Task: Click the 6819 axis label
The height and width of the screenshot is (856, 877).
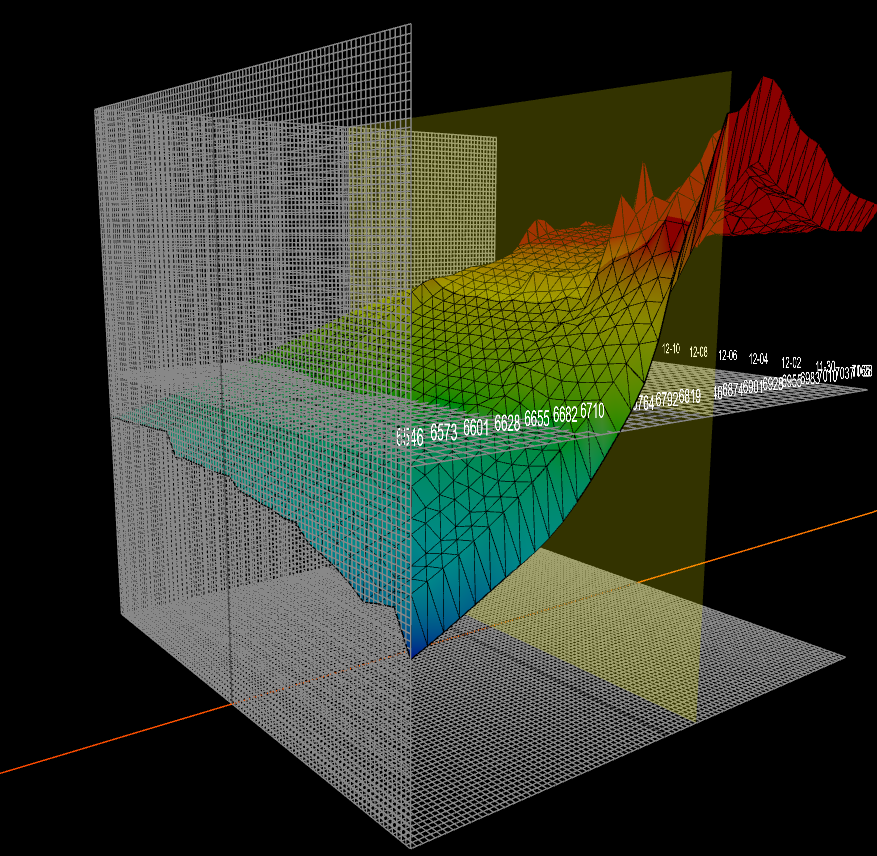Action: click(x=690, y=396)
